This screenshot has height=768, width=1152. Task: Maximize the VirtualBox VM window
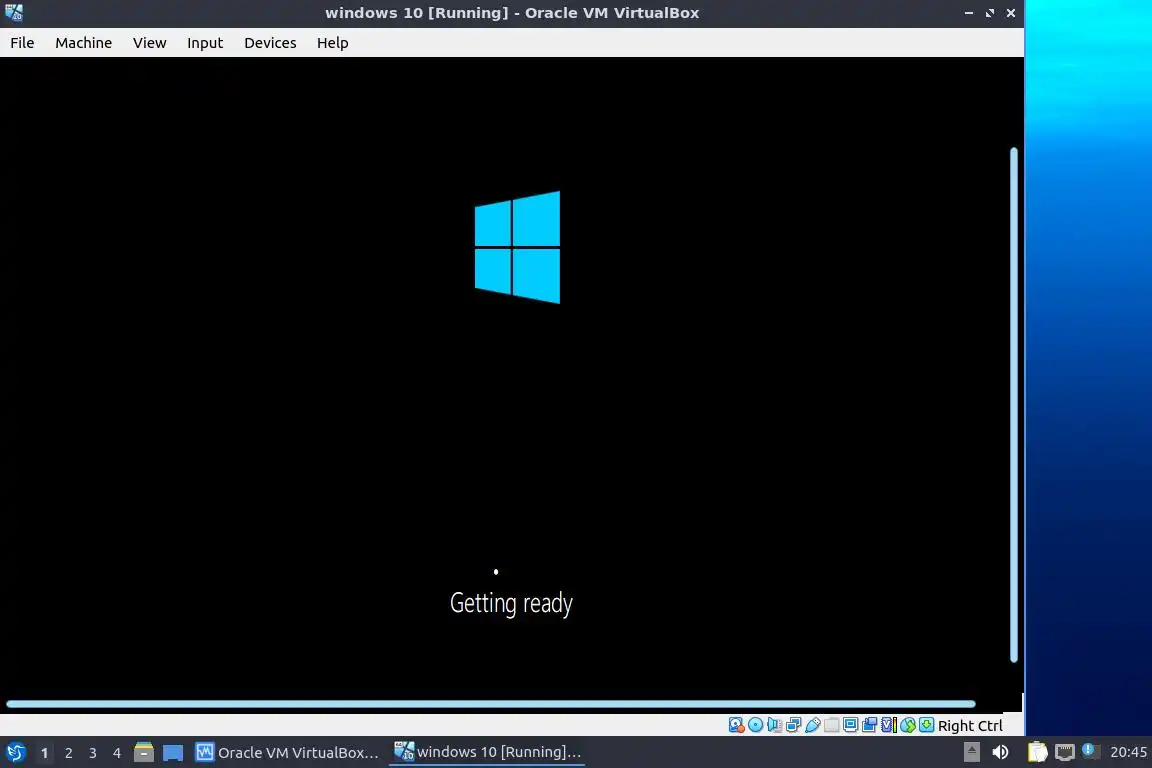click(x=990, y=12)
